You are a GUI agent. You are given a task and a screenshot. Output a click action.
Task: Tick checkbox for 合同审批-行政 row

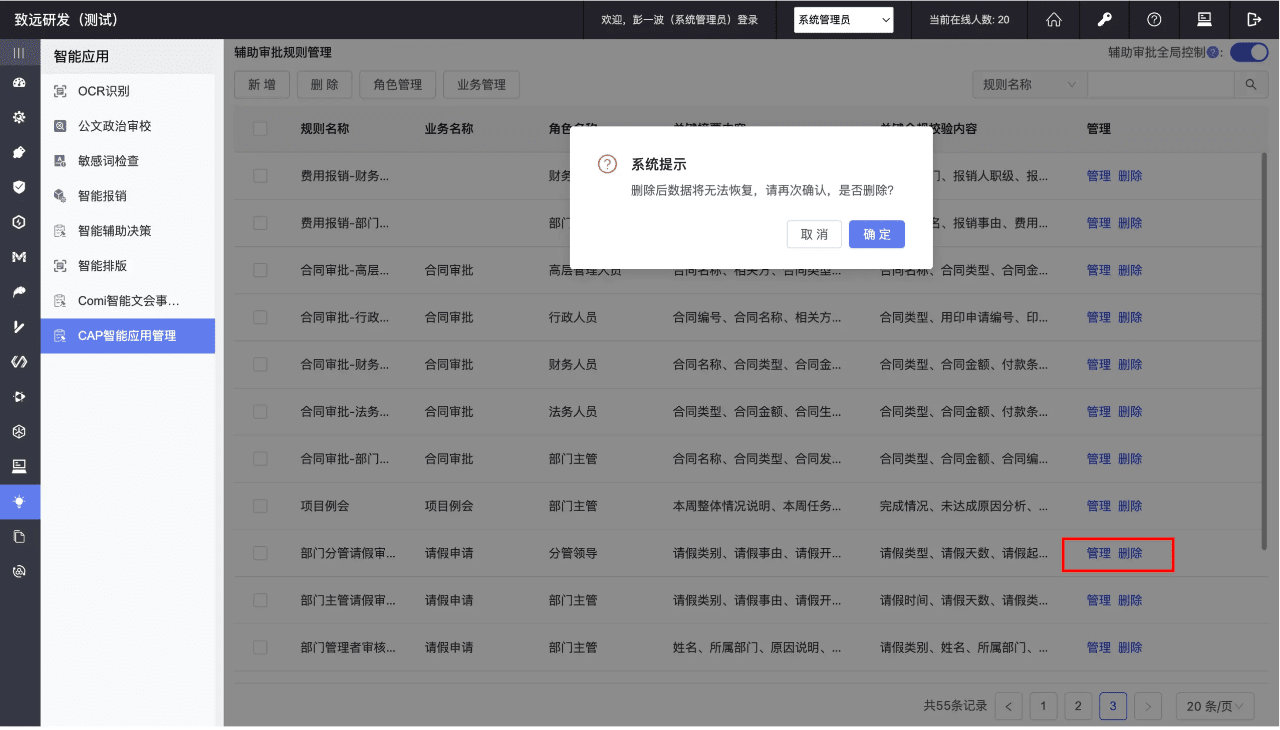(261, 317)
